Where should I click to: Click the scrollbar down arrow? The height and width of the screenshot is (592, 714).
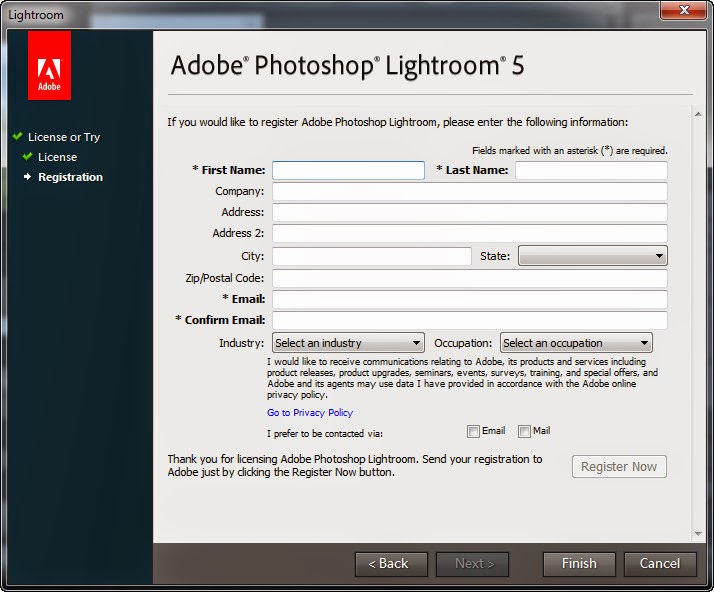click(x=698, y=533)
